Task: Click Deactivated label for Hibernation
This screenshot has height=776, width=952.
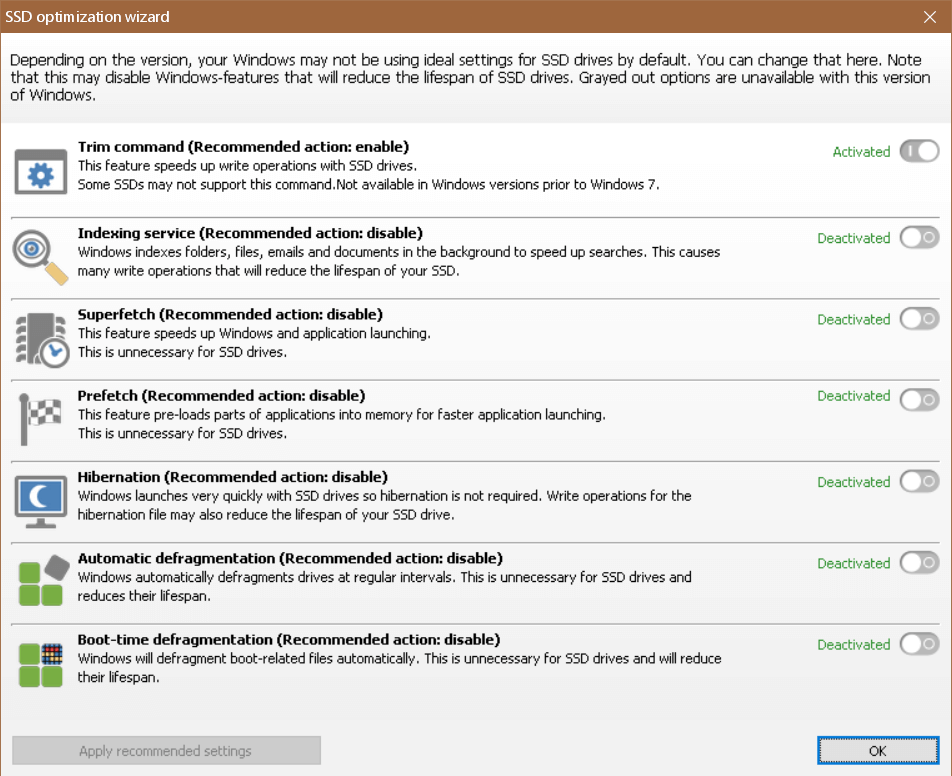Action: [x=854, y=482]
